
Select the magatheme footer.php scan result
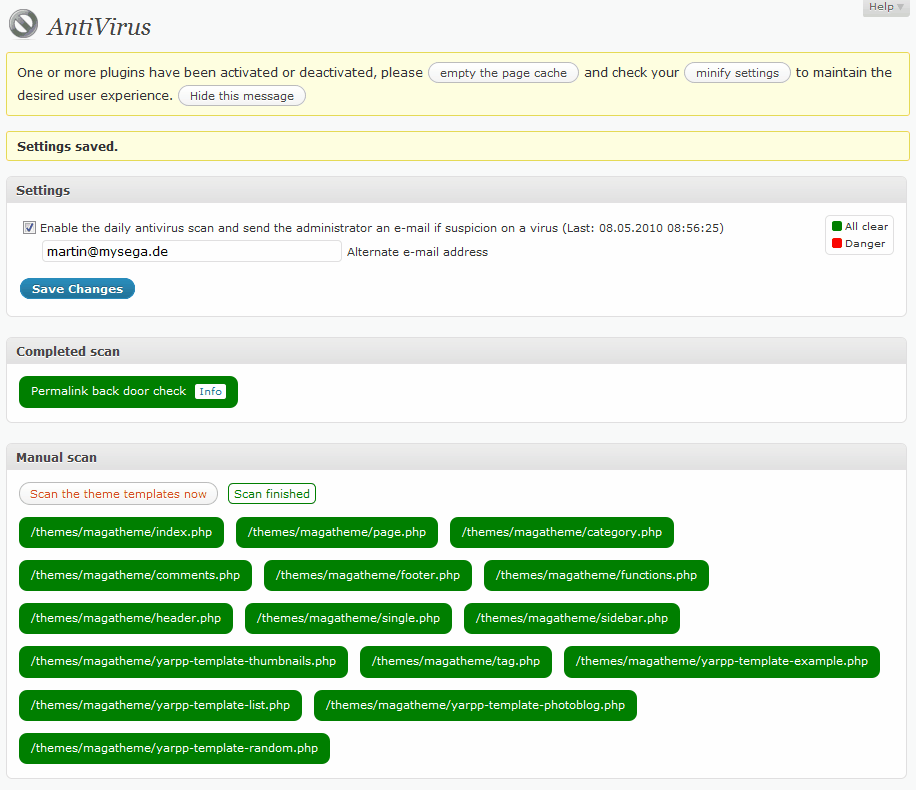click(x=367, y=575)
